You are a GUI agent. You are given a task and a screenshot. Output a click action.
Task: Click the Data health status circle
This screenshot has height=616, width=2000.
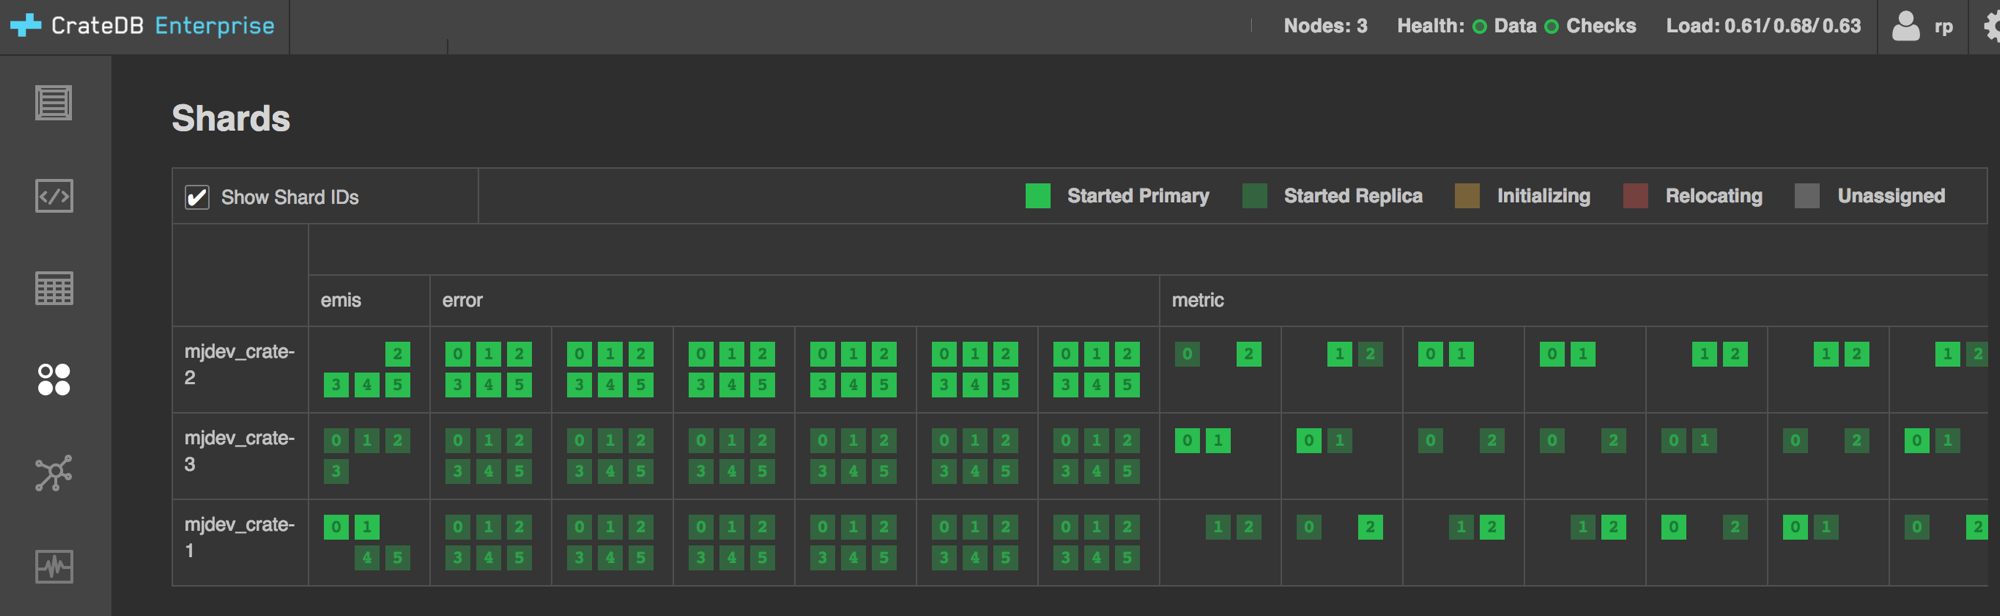[1480, 27]
